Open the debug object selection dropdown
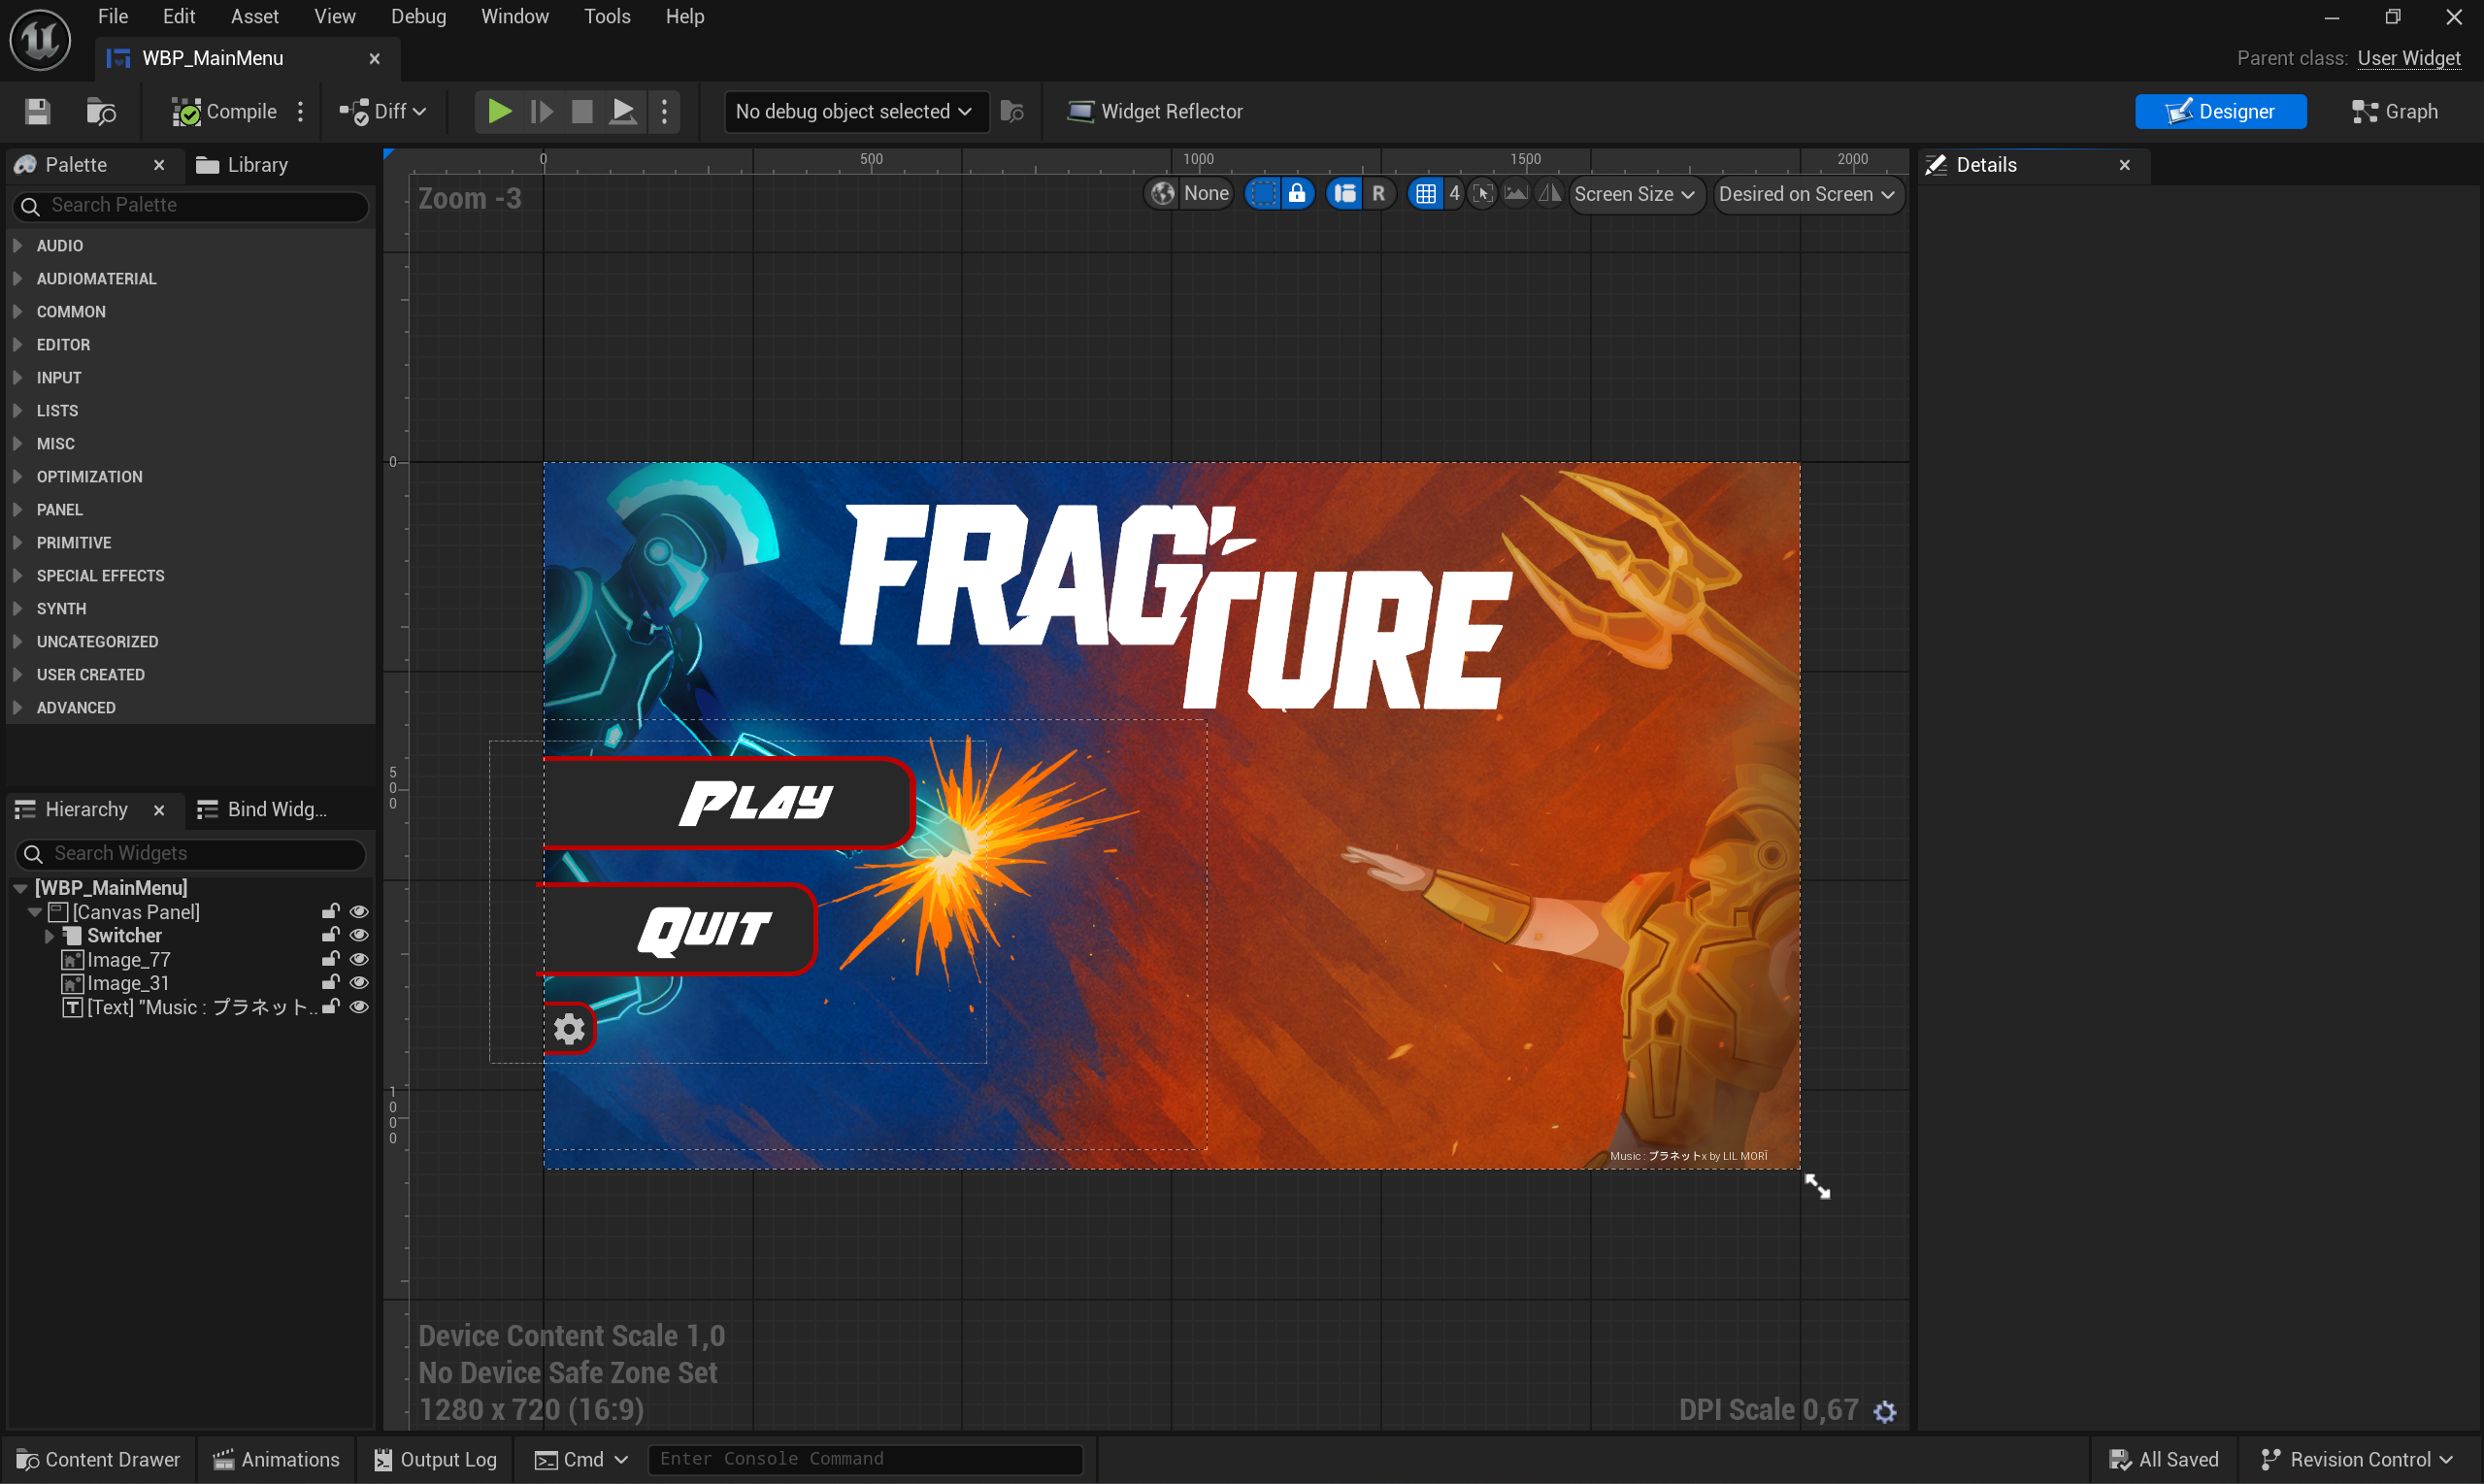The width and height of the screenshot is (2484, 1484). pos(853,111)
